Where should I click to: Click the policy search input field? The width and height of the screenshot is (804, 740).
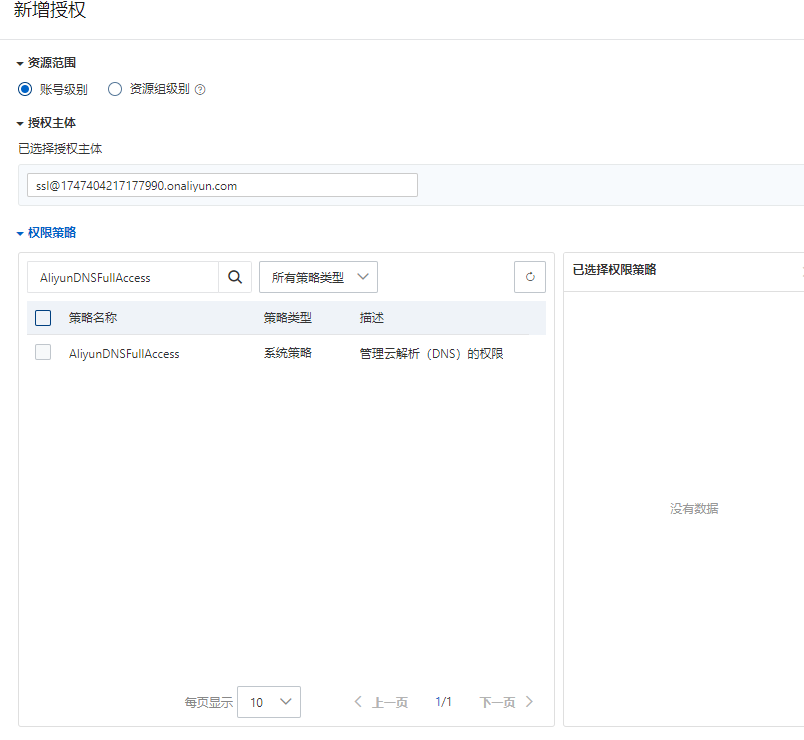(x=122, y=277)
